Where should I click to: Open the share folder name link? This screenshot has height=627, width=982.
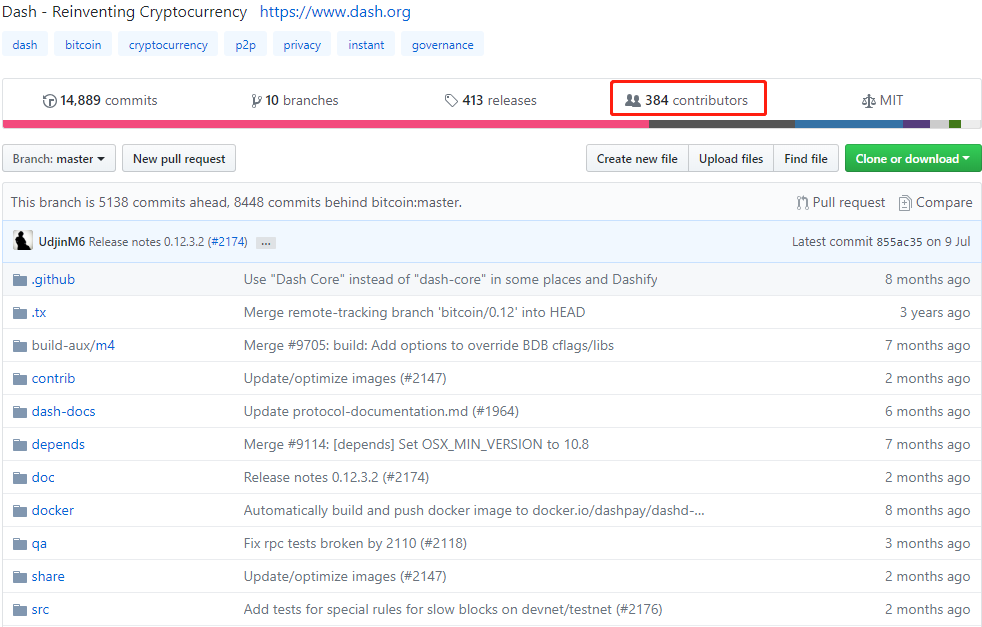[x=48, y=576]
